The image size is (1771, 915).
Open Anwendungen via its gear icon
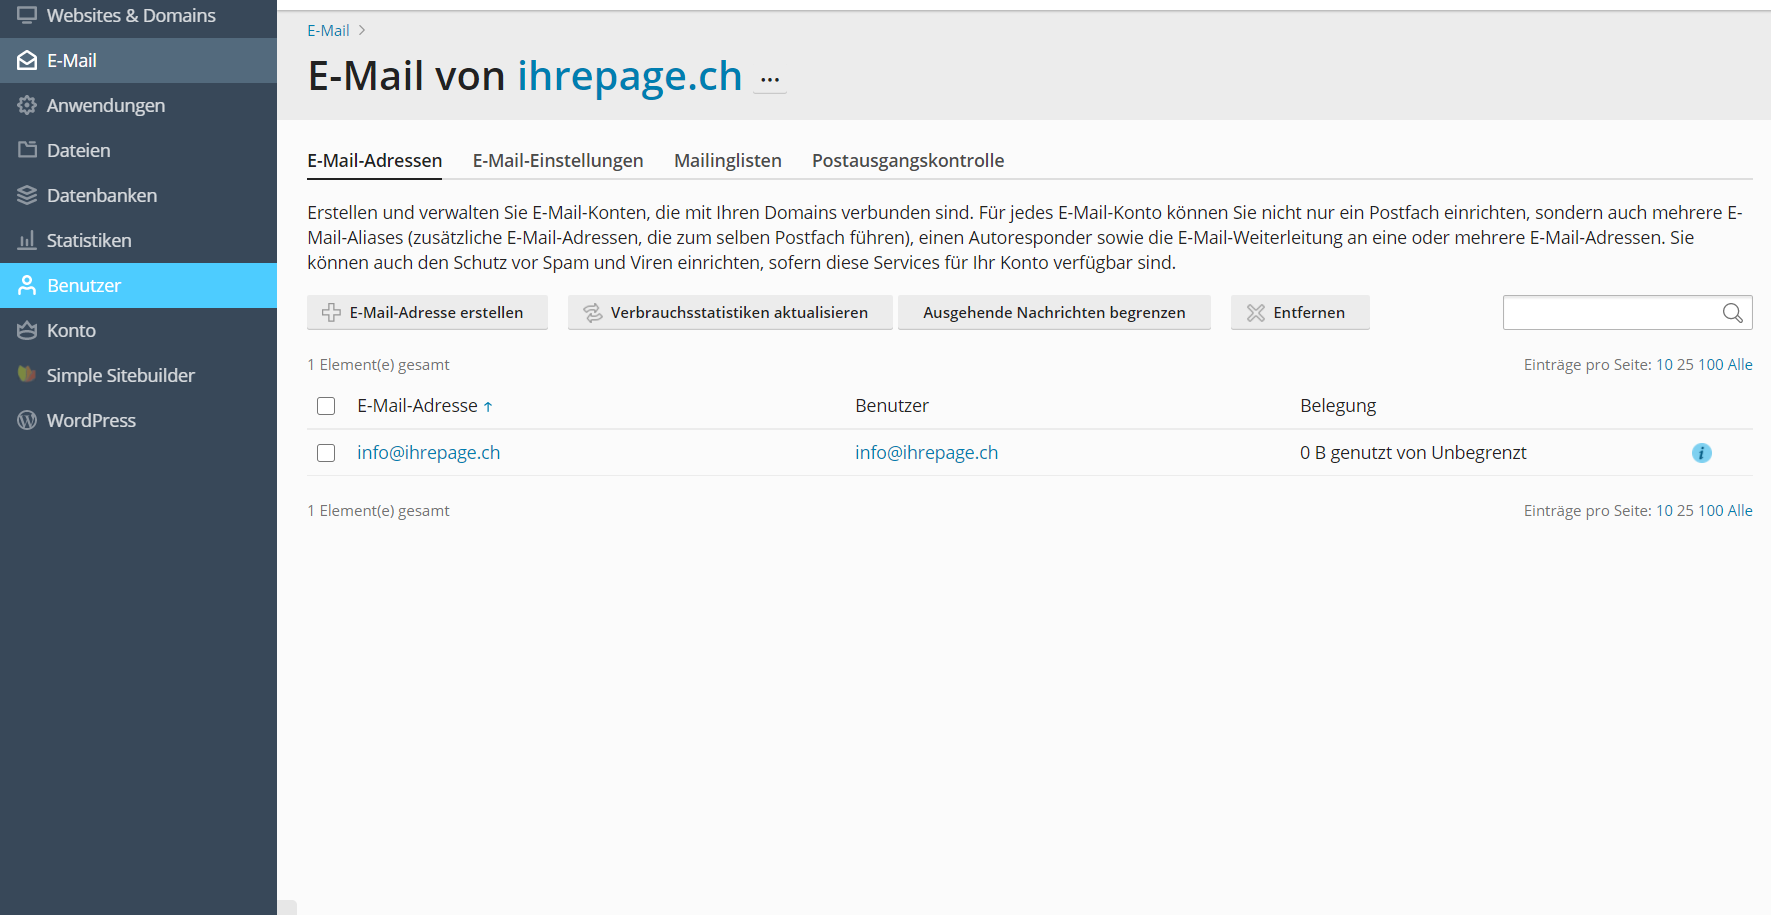(27, 106)
